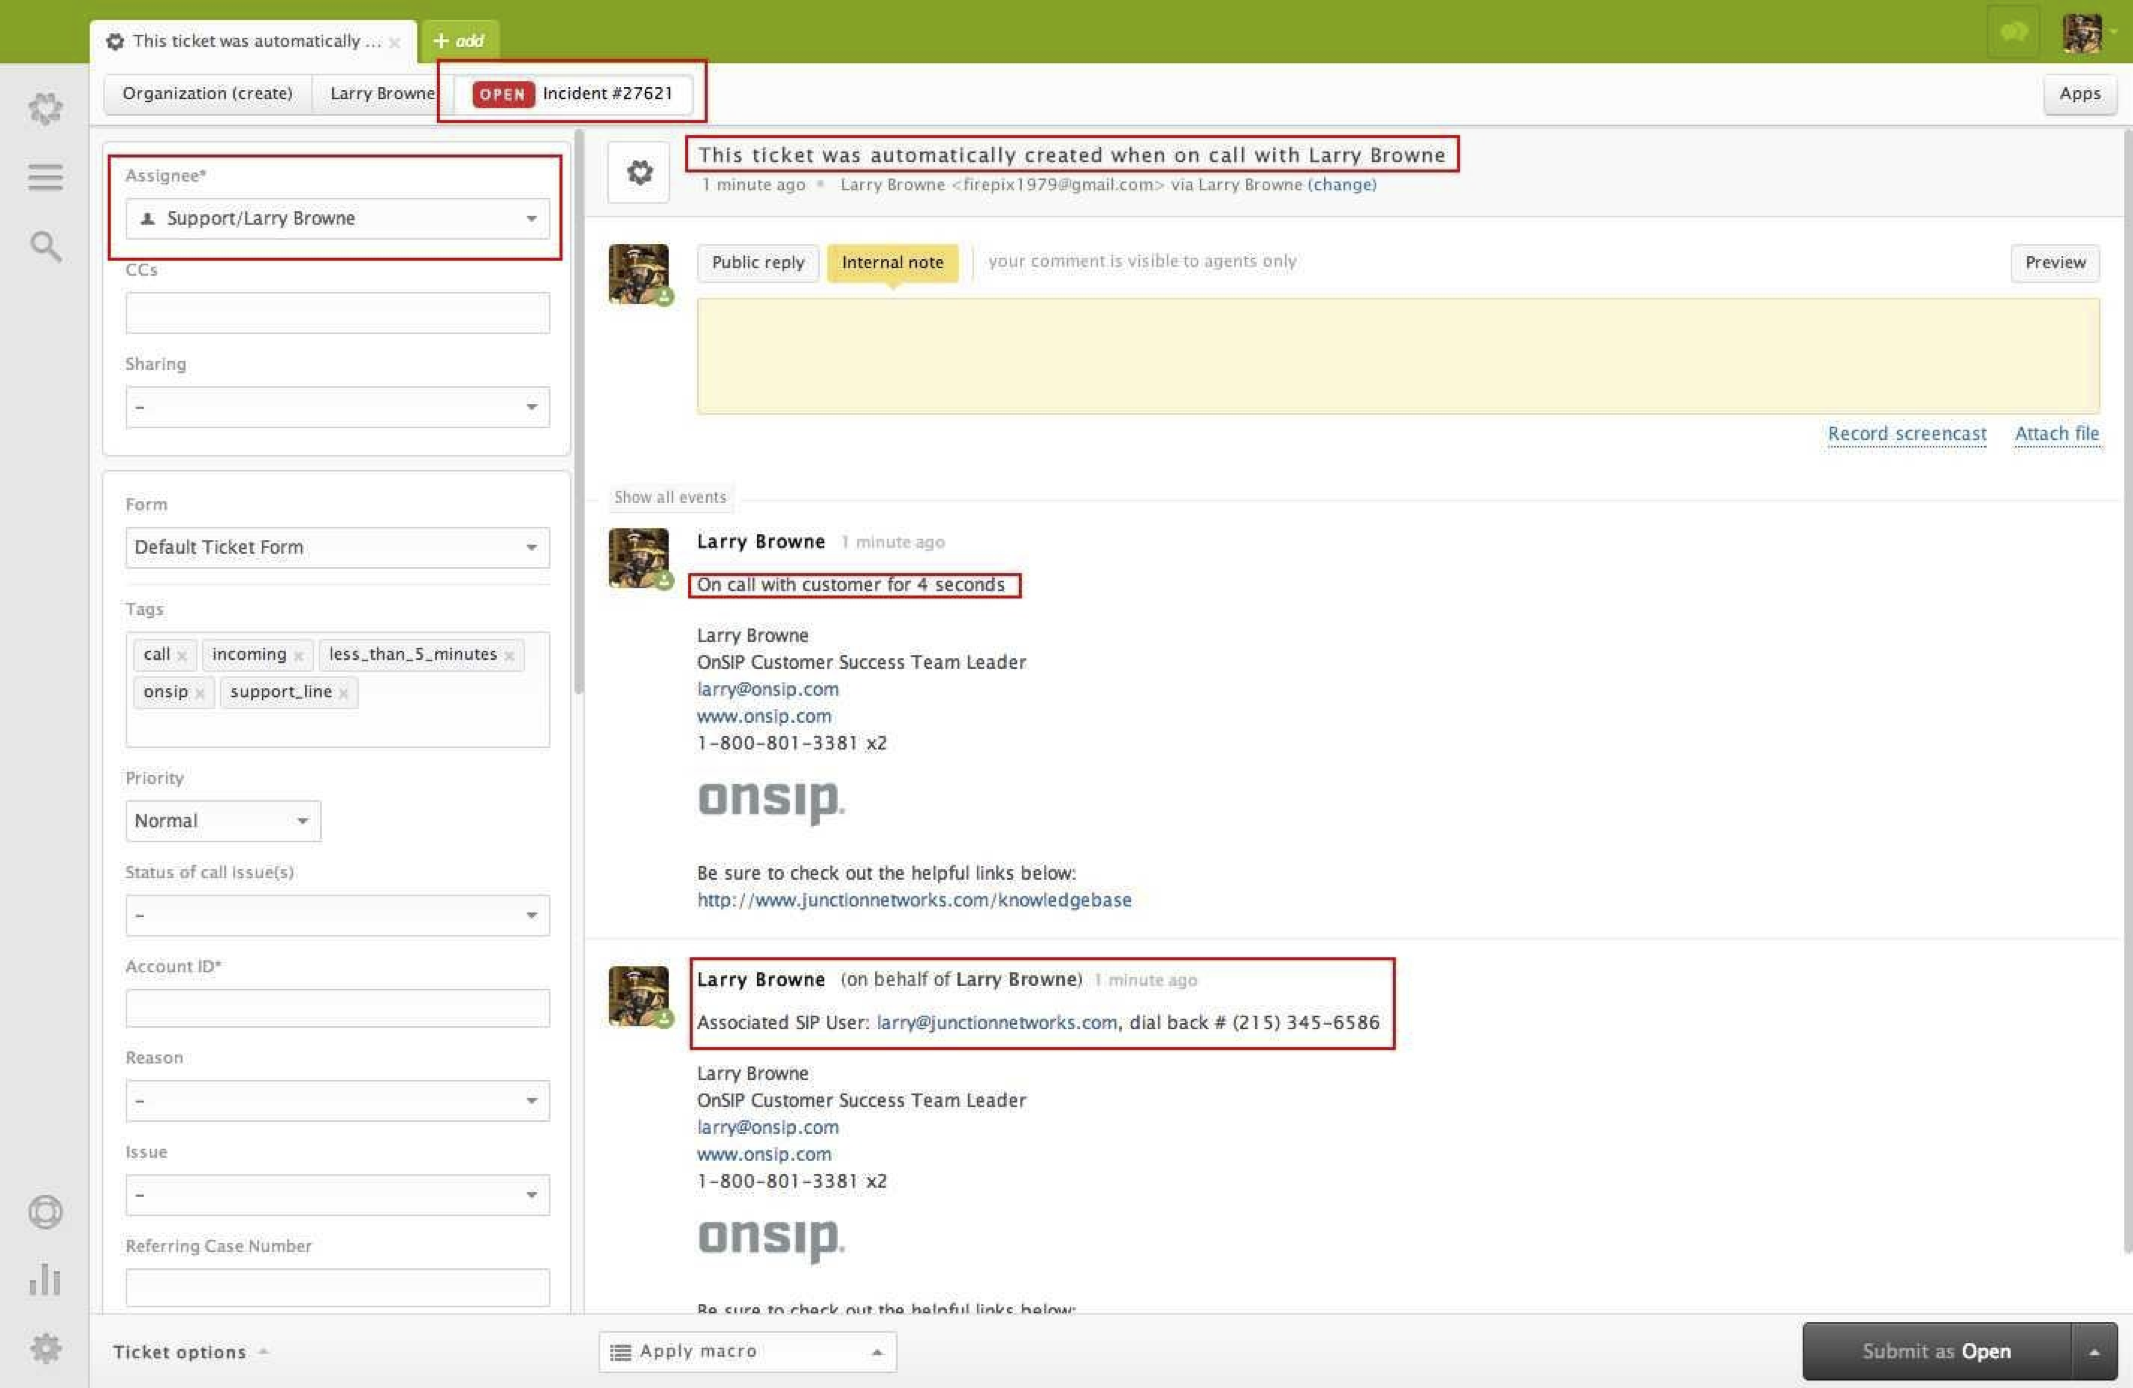The height and width of the screenshot is (1388, 2133).
Task: Open the user profile avatar in the top right
Action: tap(2083, 32)
